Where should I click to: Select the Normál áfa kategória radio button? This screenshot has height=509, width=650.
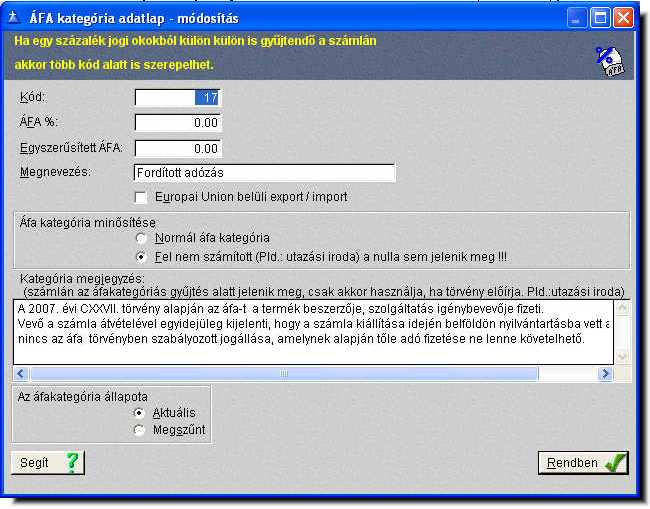pos(141,238)
